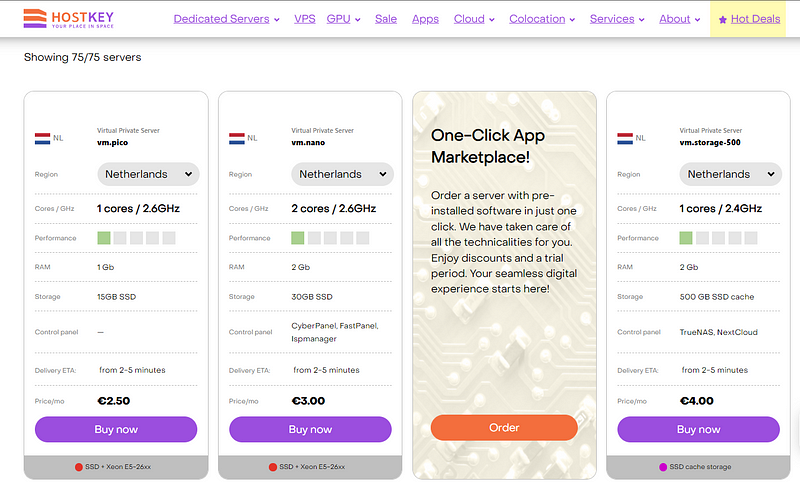Click the orange Order button
The image size is (800, 486).
tap(504, 428)
